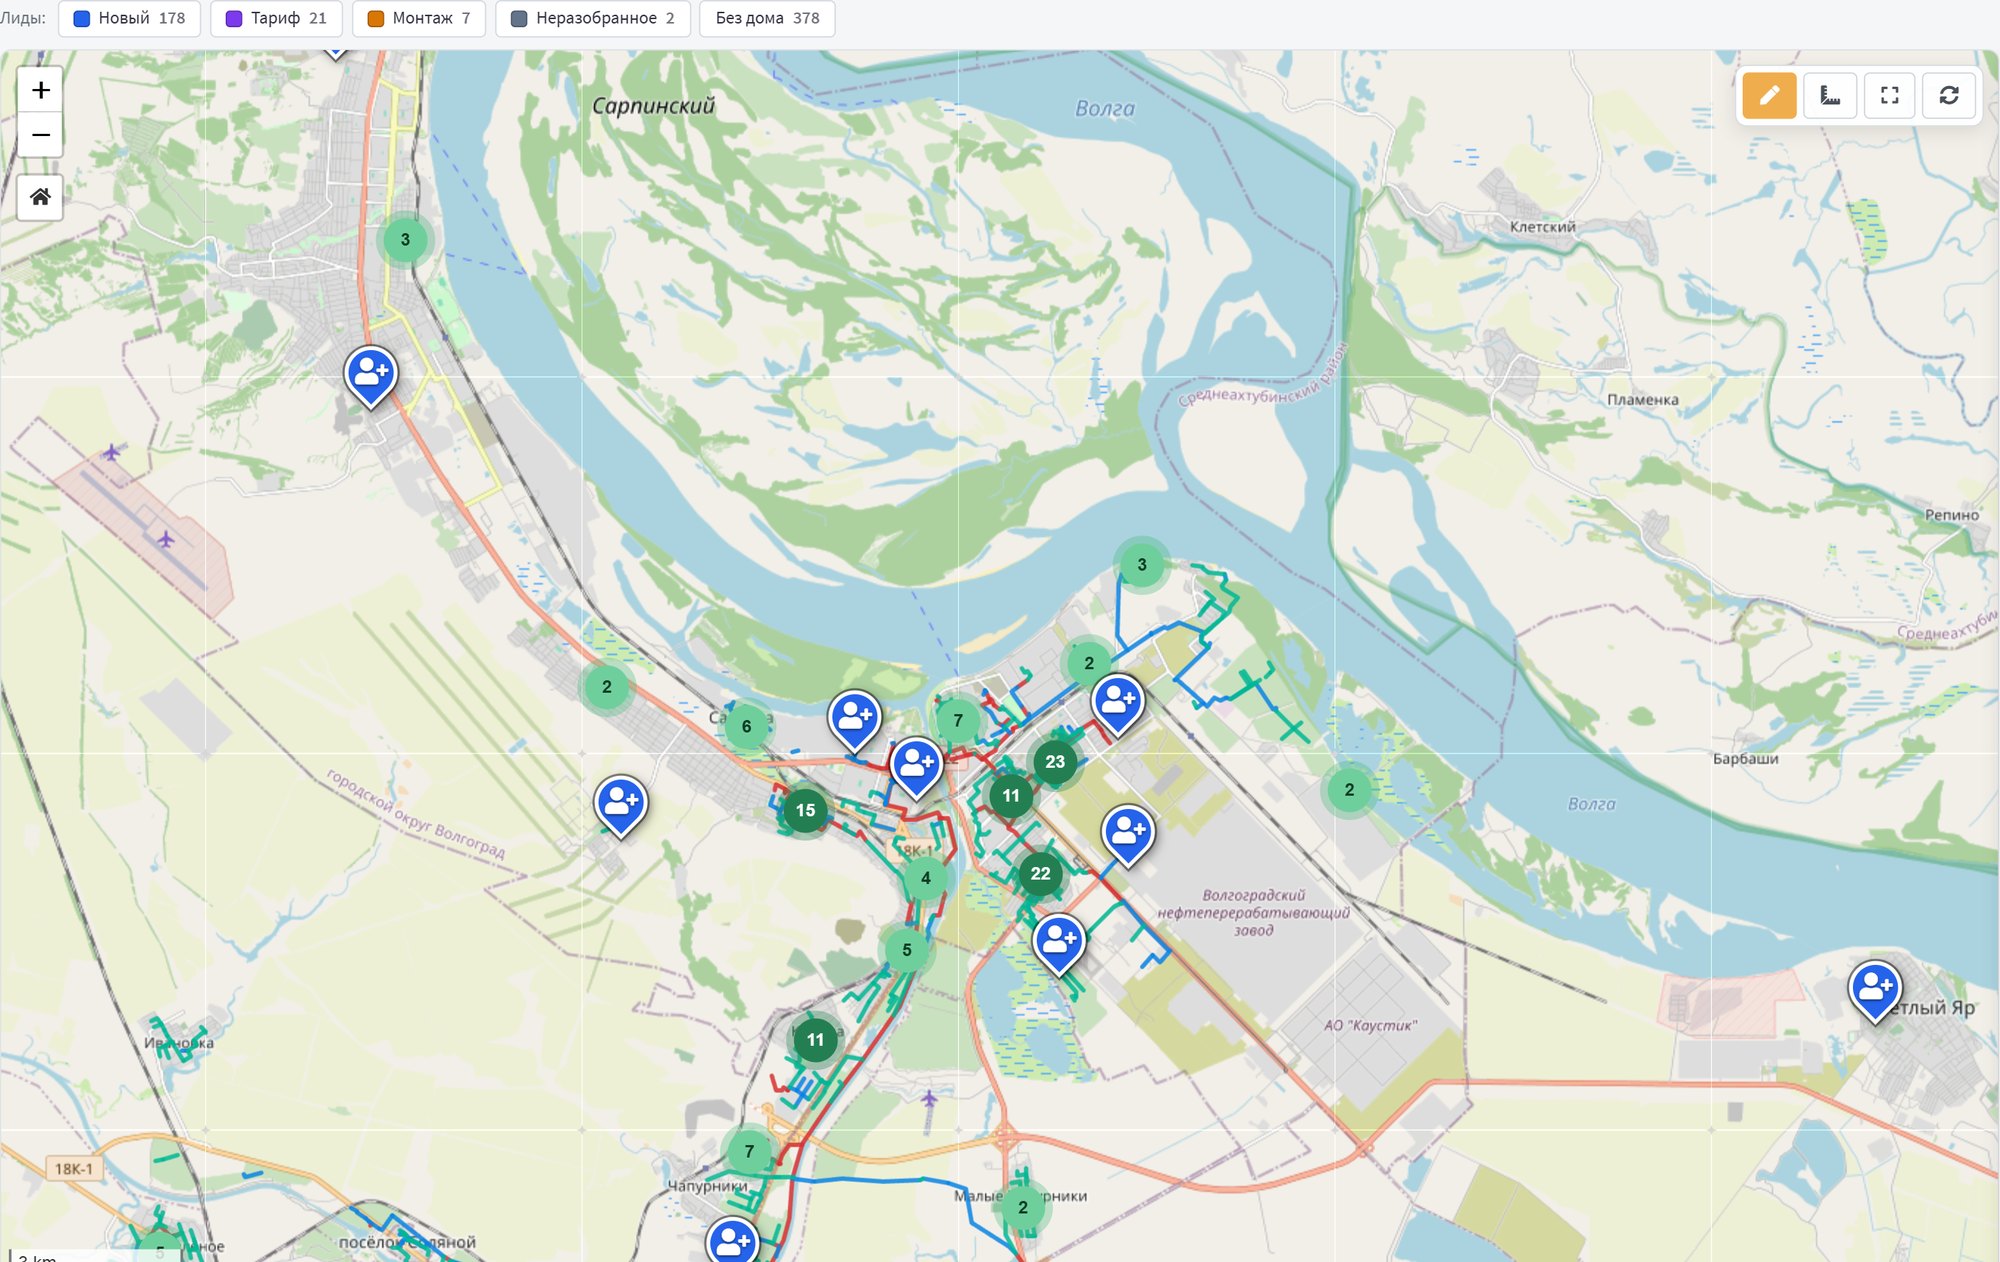Expand cluster 2 near Малые Чапурники

[x=1022, y=1208]
